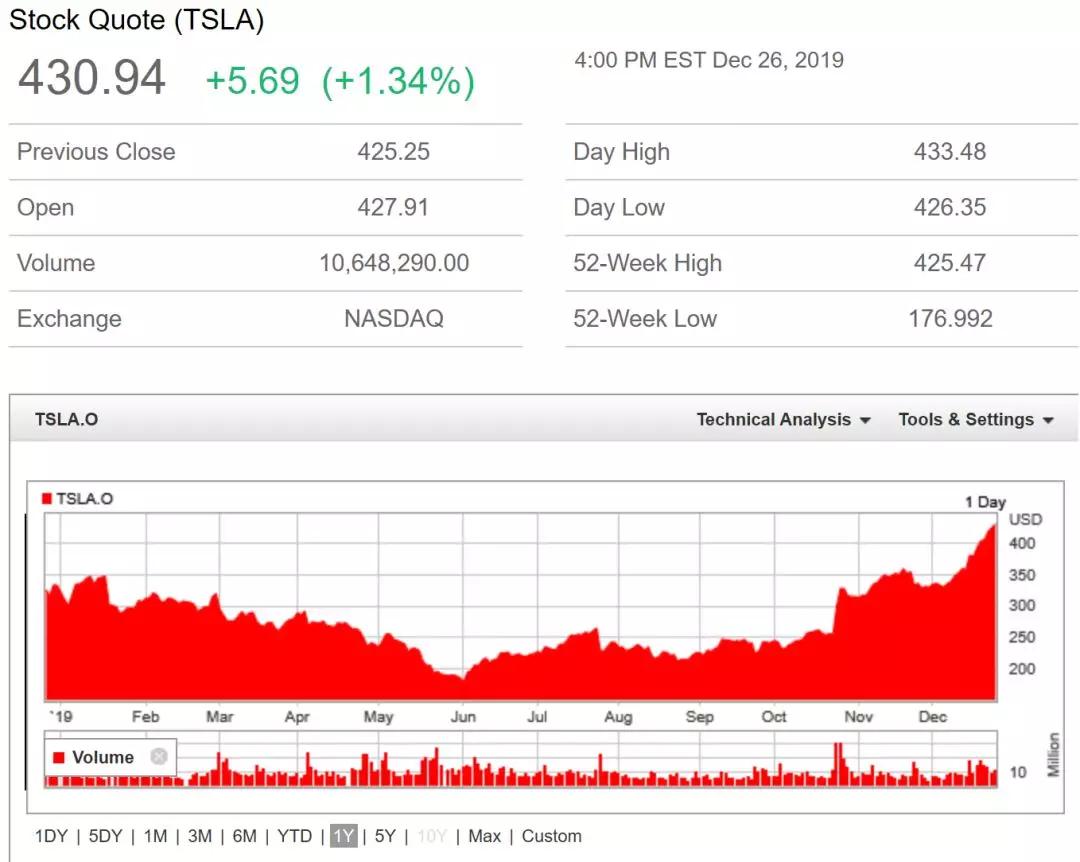The width and height of the screenshot is (1080, 862).
Task: Select the 3M time range
Action: [200, 836]
